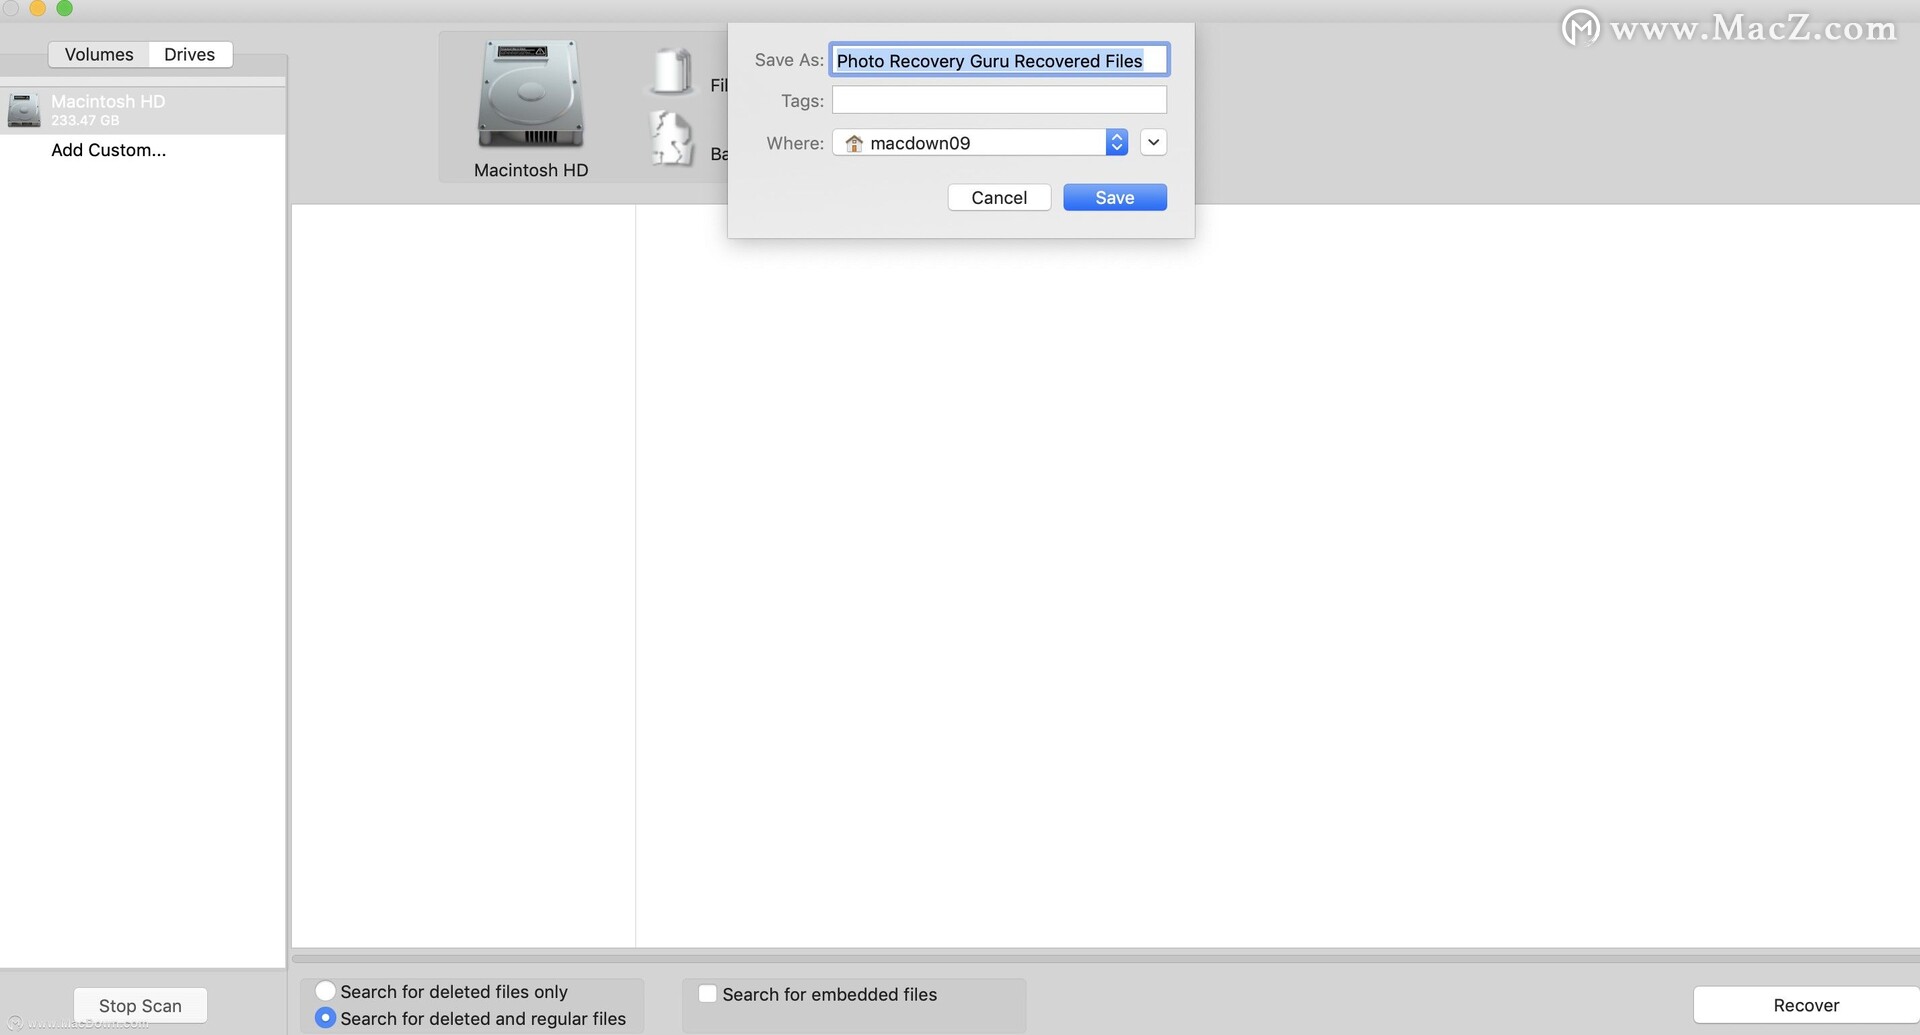
Task: Click the green zoom window button
Action: tap(65, 7)
